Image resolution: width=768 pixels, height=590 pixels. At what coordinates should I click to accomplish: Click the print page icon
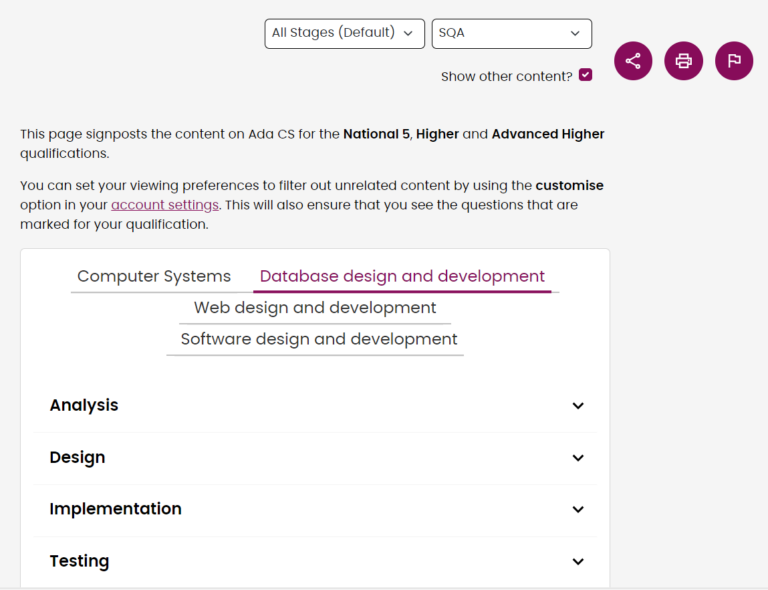click(683, 61)
